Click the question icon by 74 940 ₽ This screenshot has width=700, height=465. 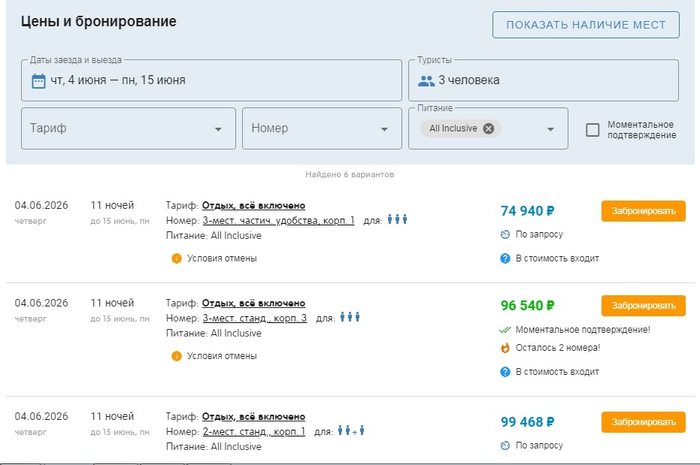tap(505, 258)
